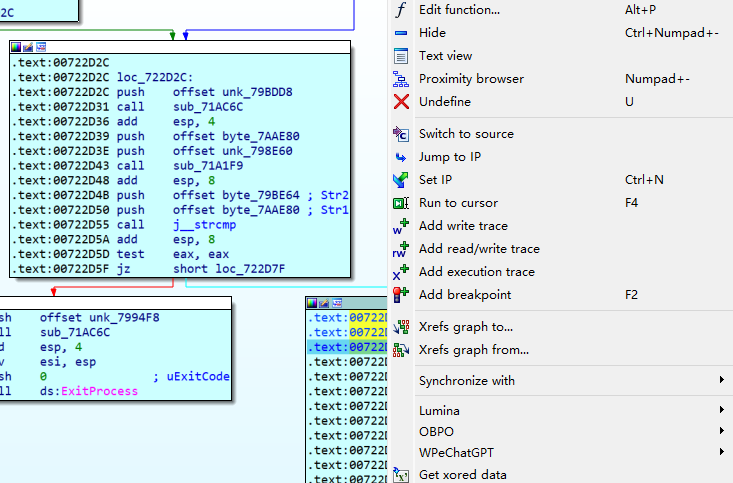Image resolution: width=733 pixels, height=483 pixels.
Task: Click test eax, eax instruction line
Action: tap(180, 254)
